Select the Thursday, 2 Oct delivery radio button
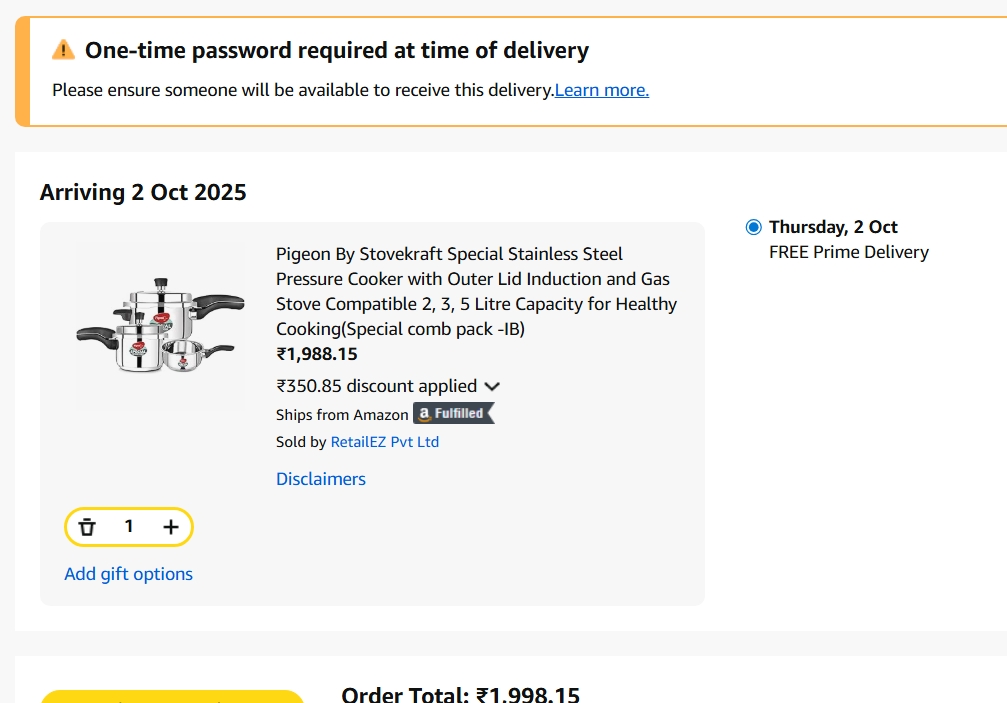1007x703 pixels. (x=752, y=227)
